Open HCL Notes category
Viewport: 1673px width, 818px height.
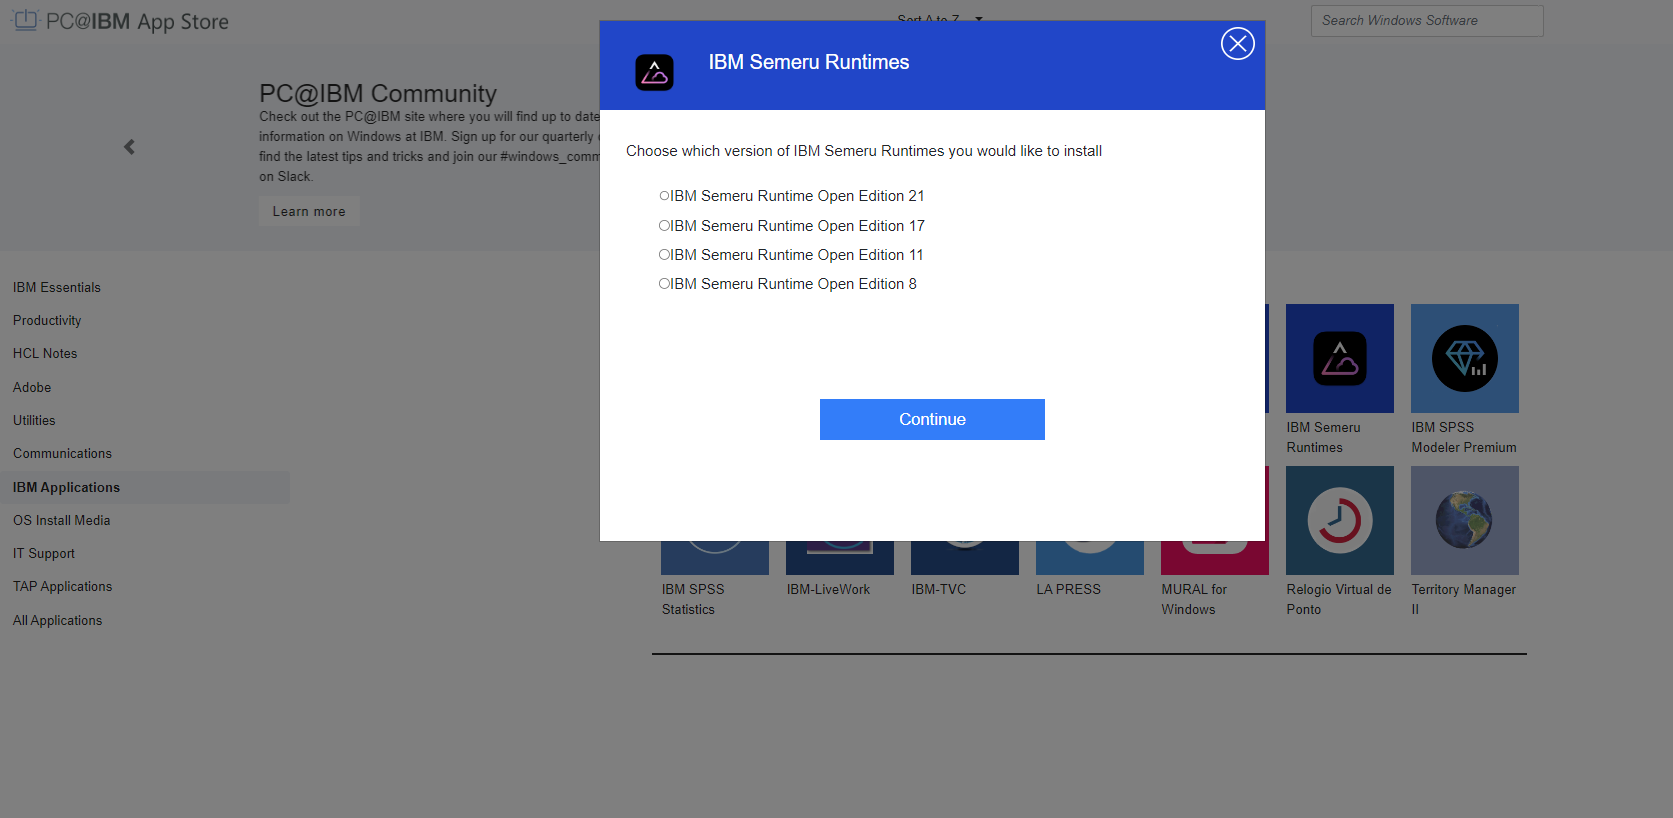pyautogui.click(x=45, y=353)
